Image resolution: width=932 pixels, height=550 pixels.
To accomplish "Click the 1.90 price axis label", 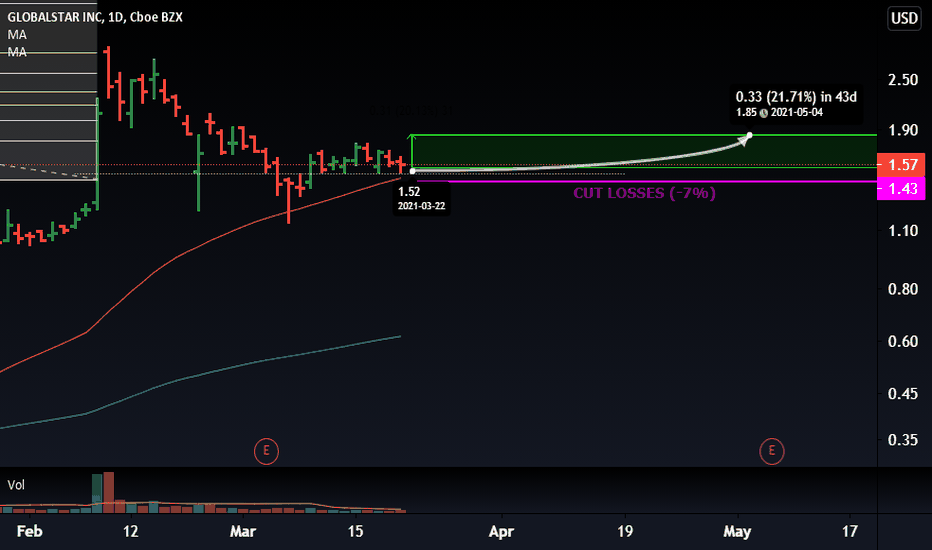I will pos(903,130).
